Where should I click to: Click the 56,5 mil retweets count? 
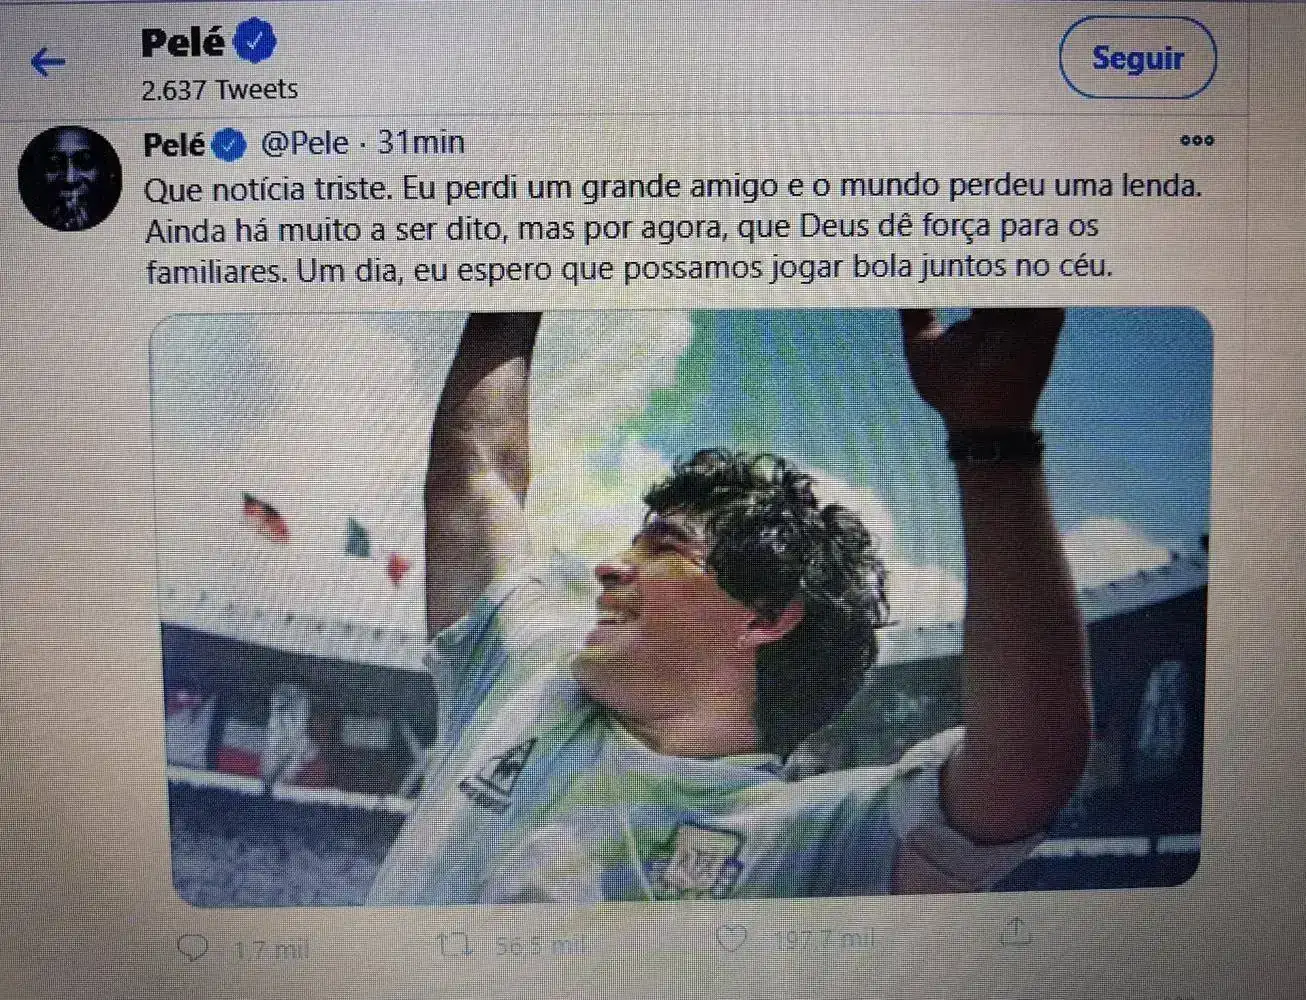541,945
